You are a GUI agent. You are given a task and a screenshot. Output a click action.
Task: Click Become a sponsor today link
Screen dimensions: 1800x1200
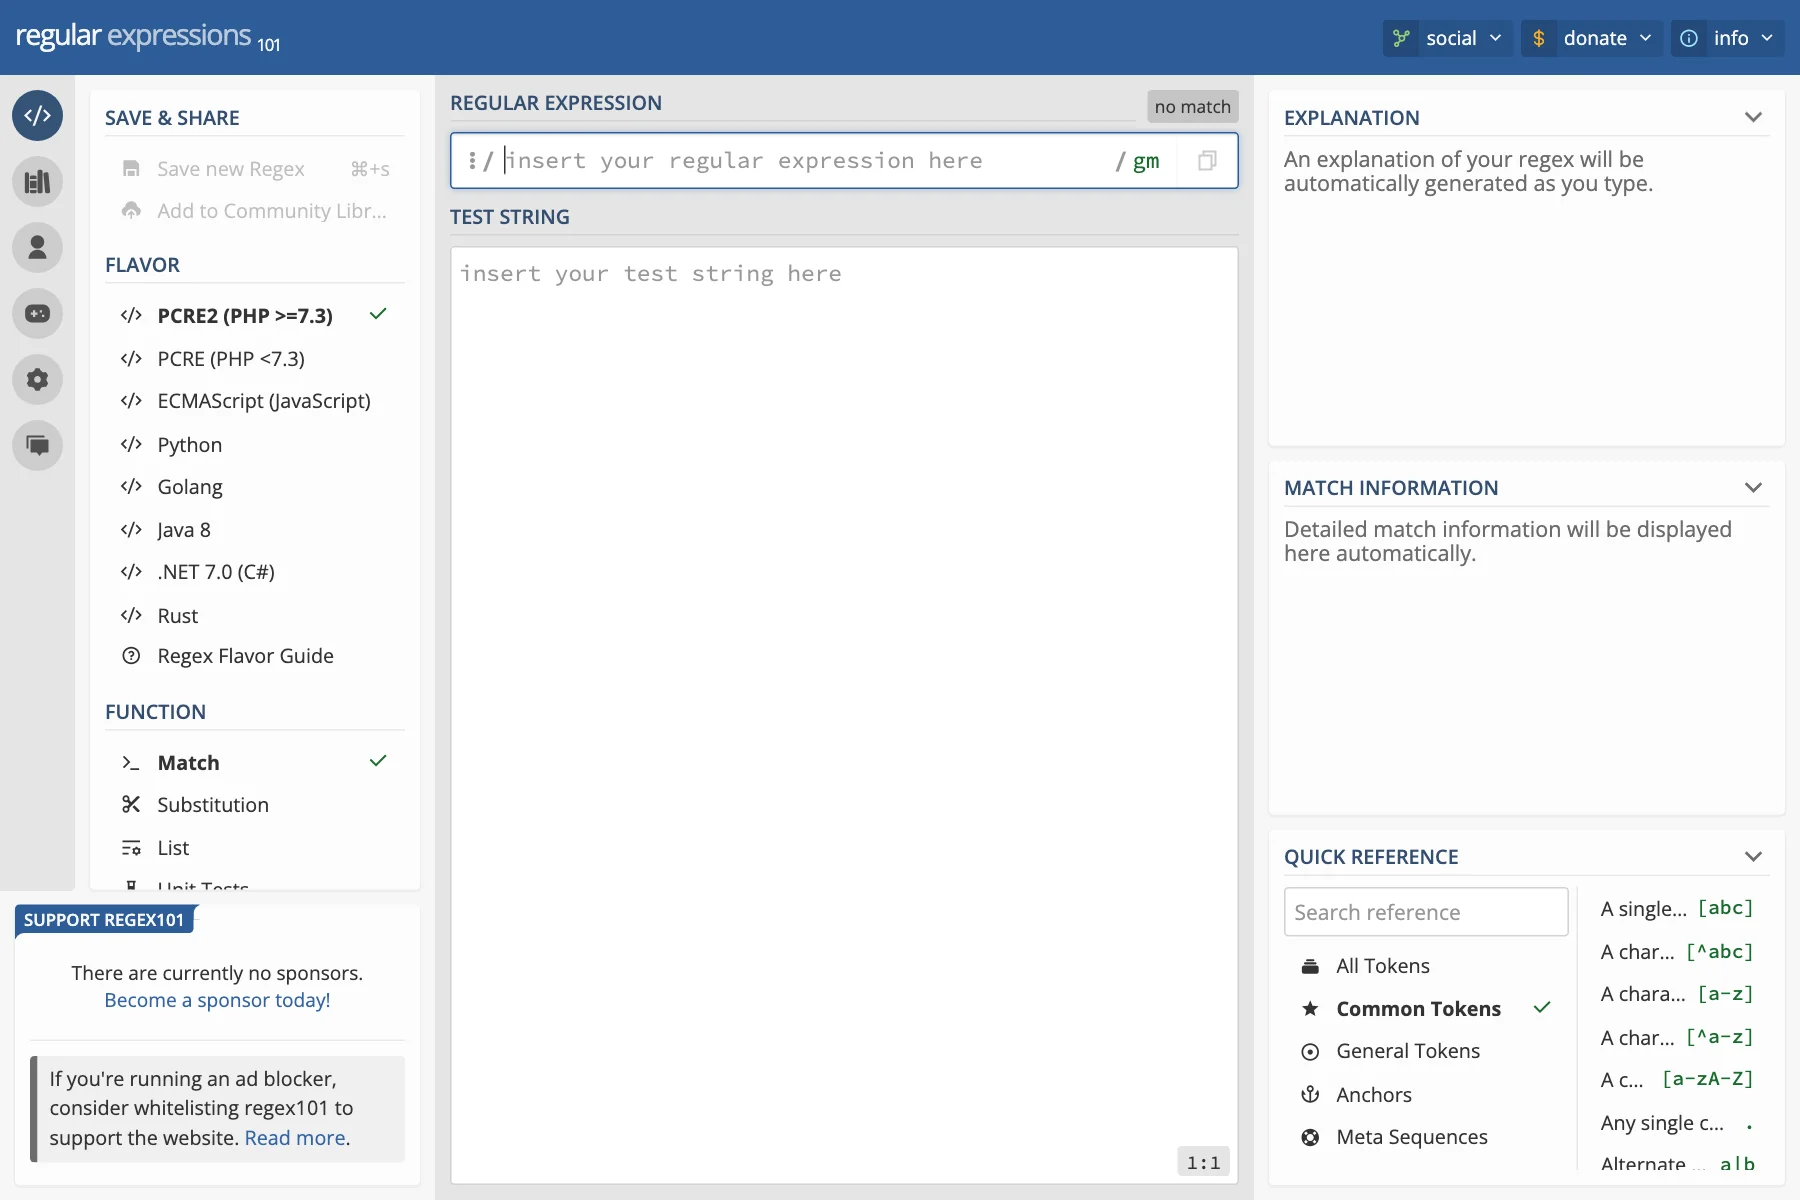(x=217, y=1001)
